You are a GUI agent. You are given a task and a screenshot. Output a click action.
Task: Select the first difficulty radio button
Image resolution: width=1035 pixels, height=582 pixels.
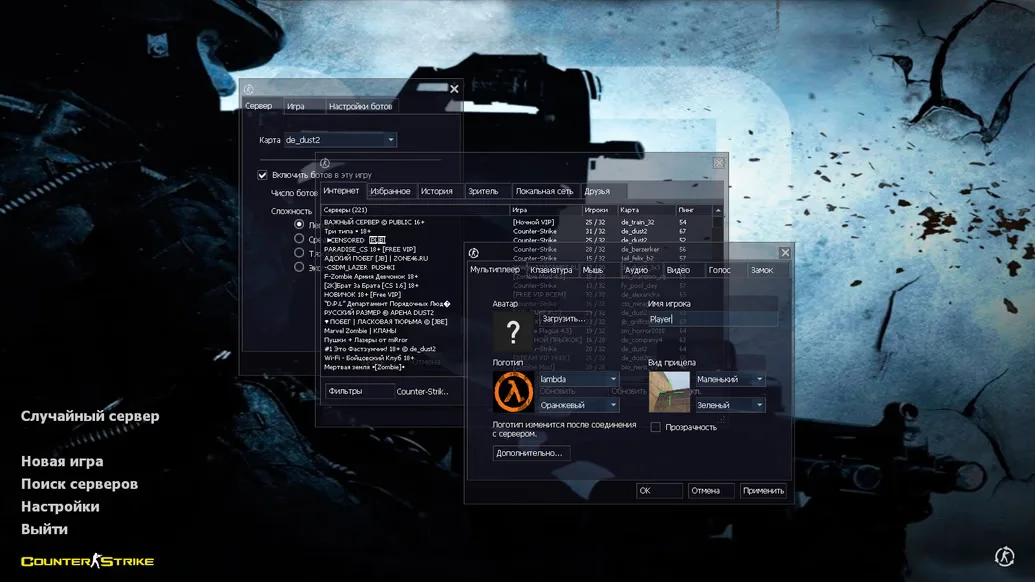(x=299, y=225)
